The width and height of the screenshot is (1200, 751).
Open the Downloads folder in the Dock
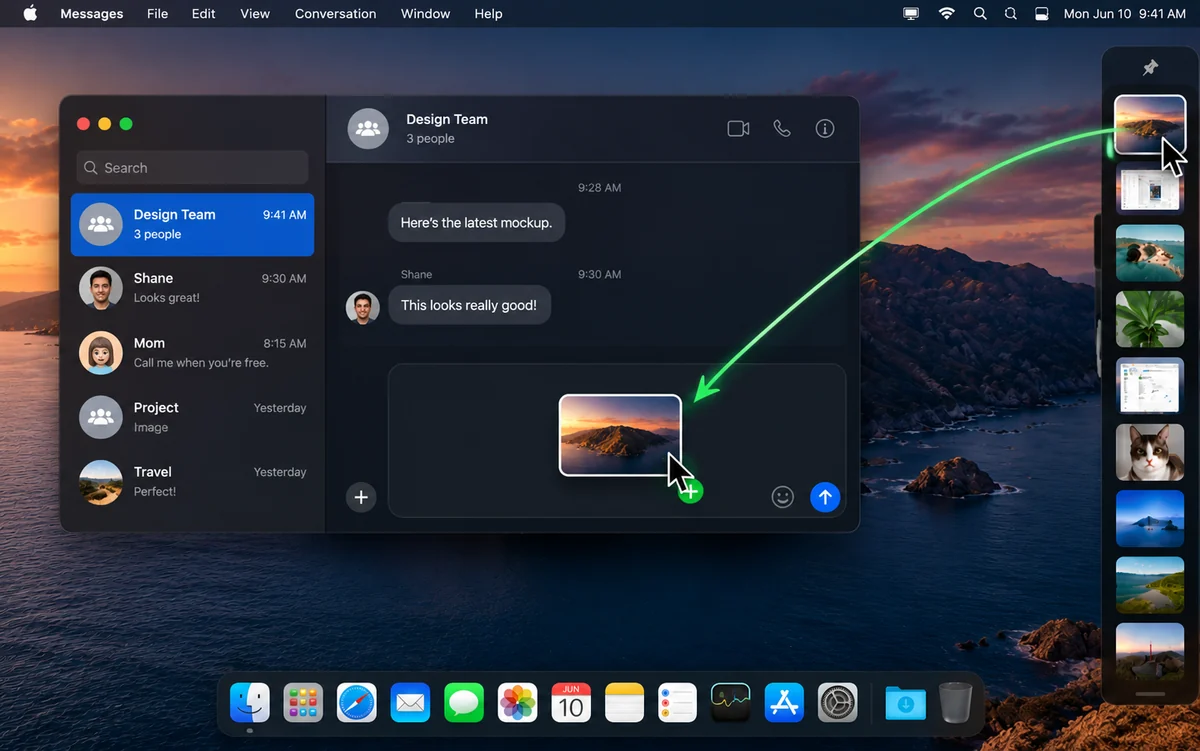point(905,703)
